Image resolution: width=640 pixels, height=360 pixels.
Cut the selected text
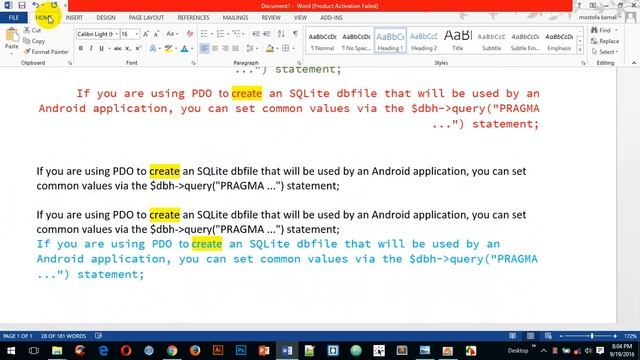pyautogui.click(x=32, y=30)
